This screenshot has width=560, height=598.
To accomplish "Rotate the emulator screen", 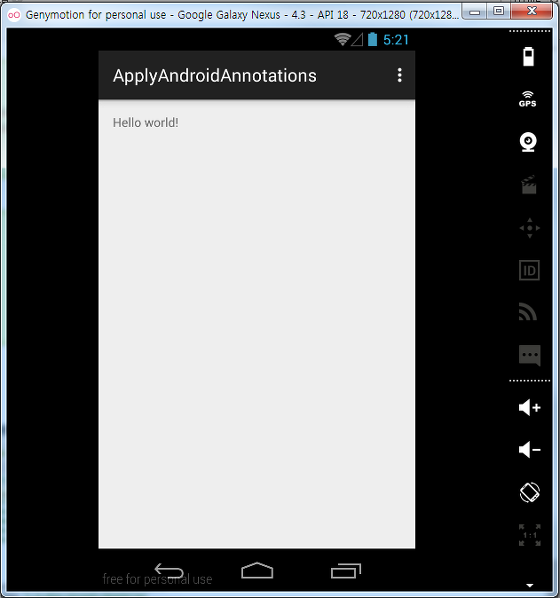I will (530, 492).
